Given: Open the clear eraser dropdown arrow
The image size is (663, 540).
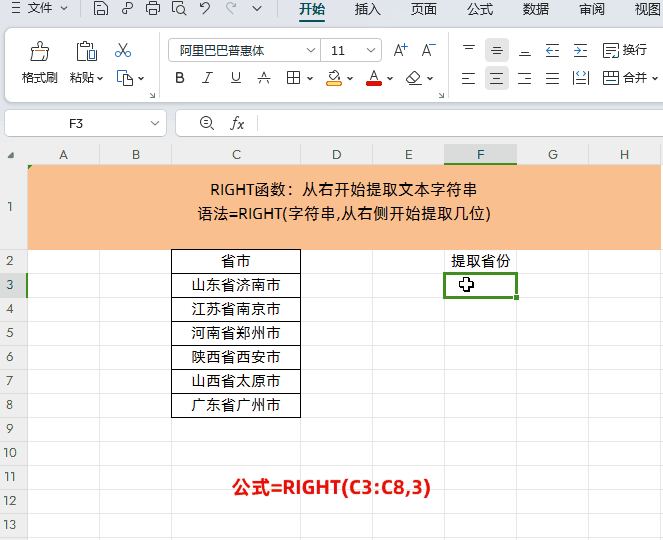Looking at the screenshot, I should pos(430,78).
